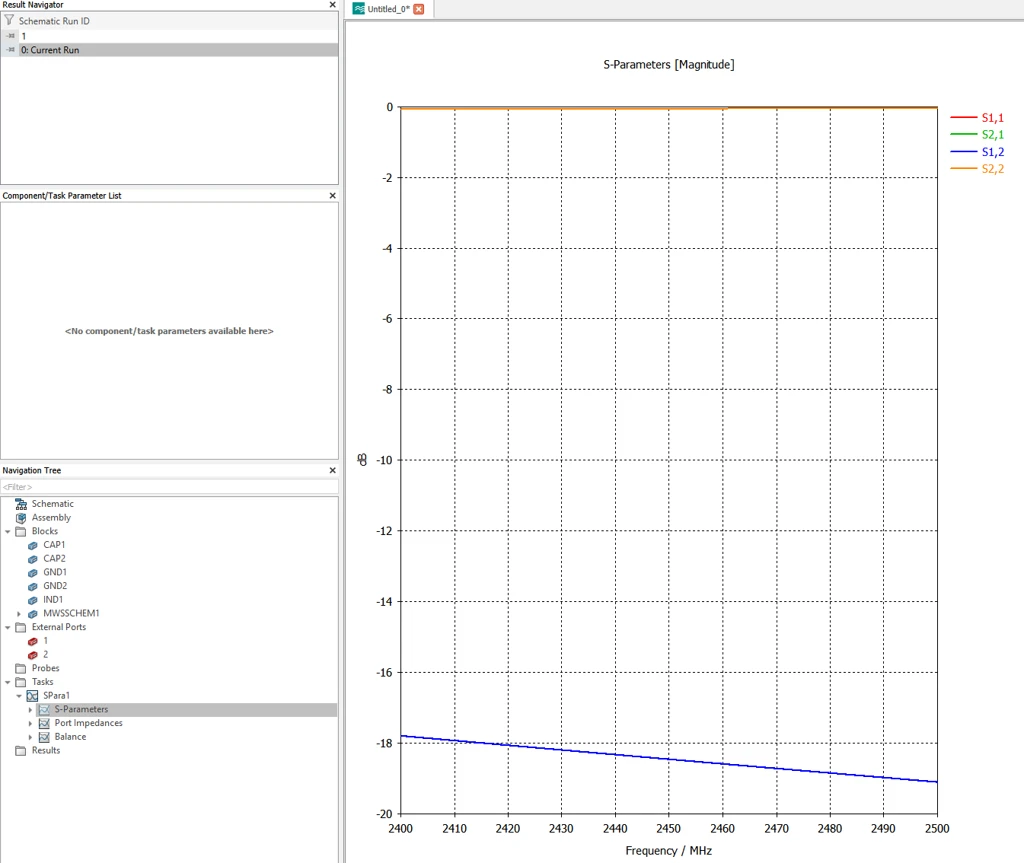The height and width of the screenshot is (863, 1024).
Task: Close the Component/Task Parameter List panel
Action: (x=332, y=195)
